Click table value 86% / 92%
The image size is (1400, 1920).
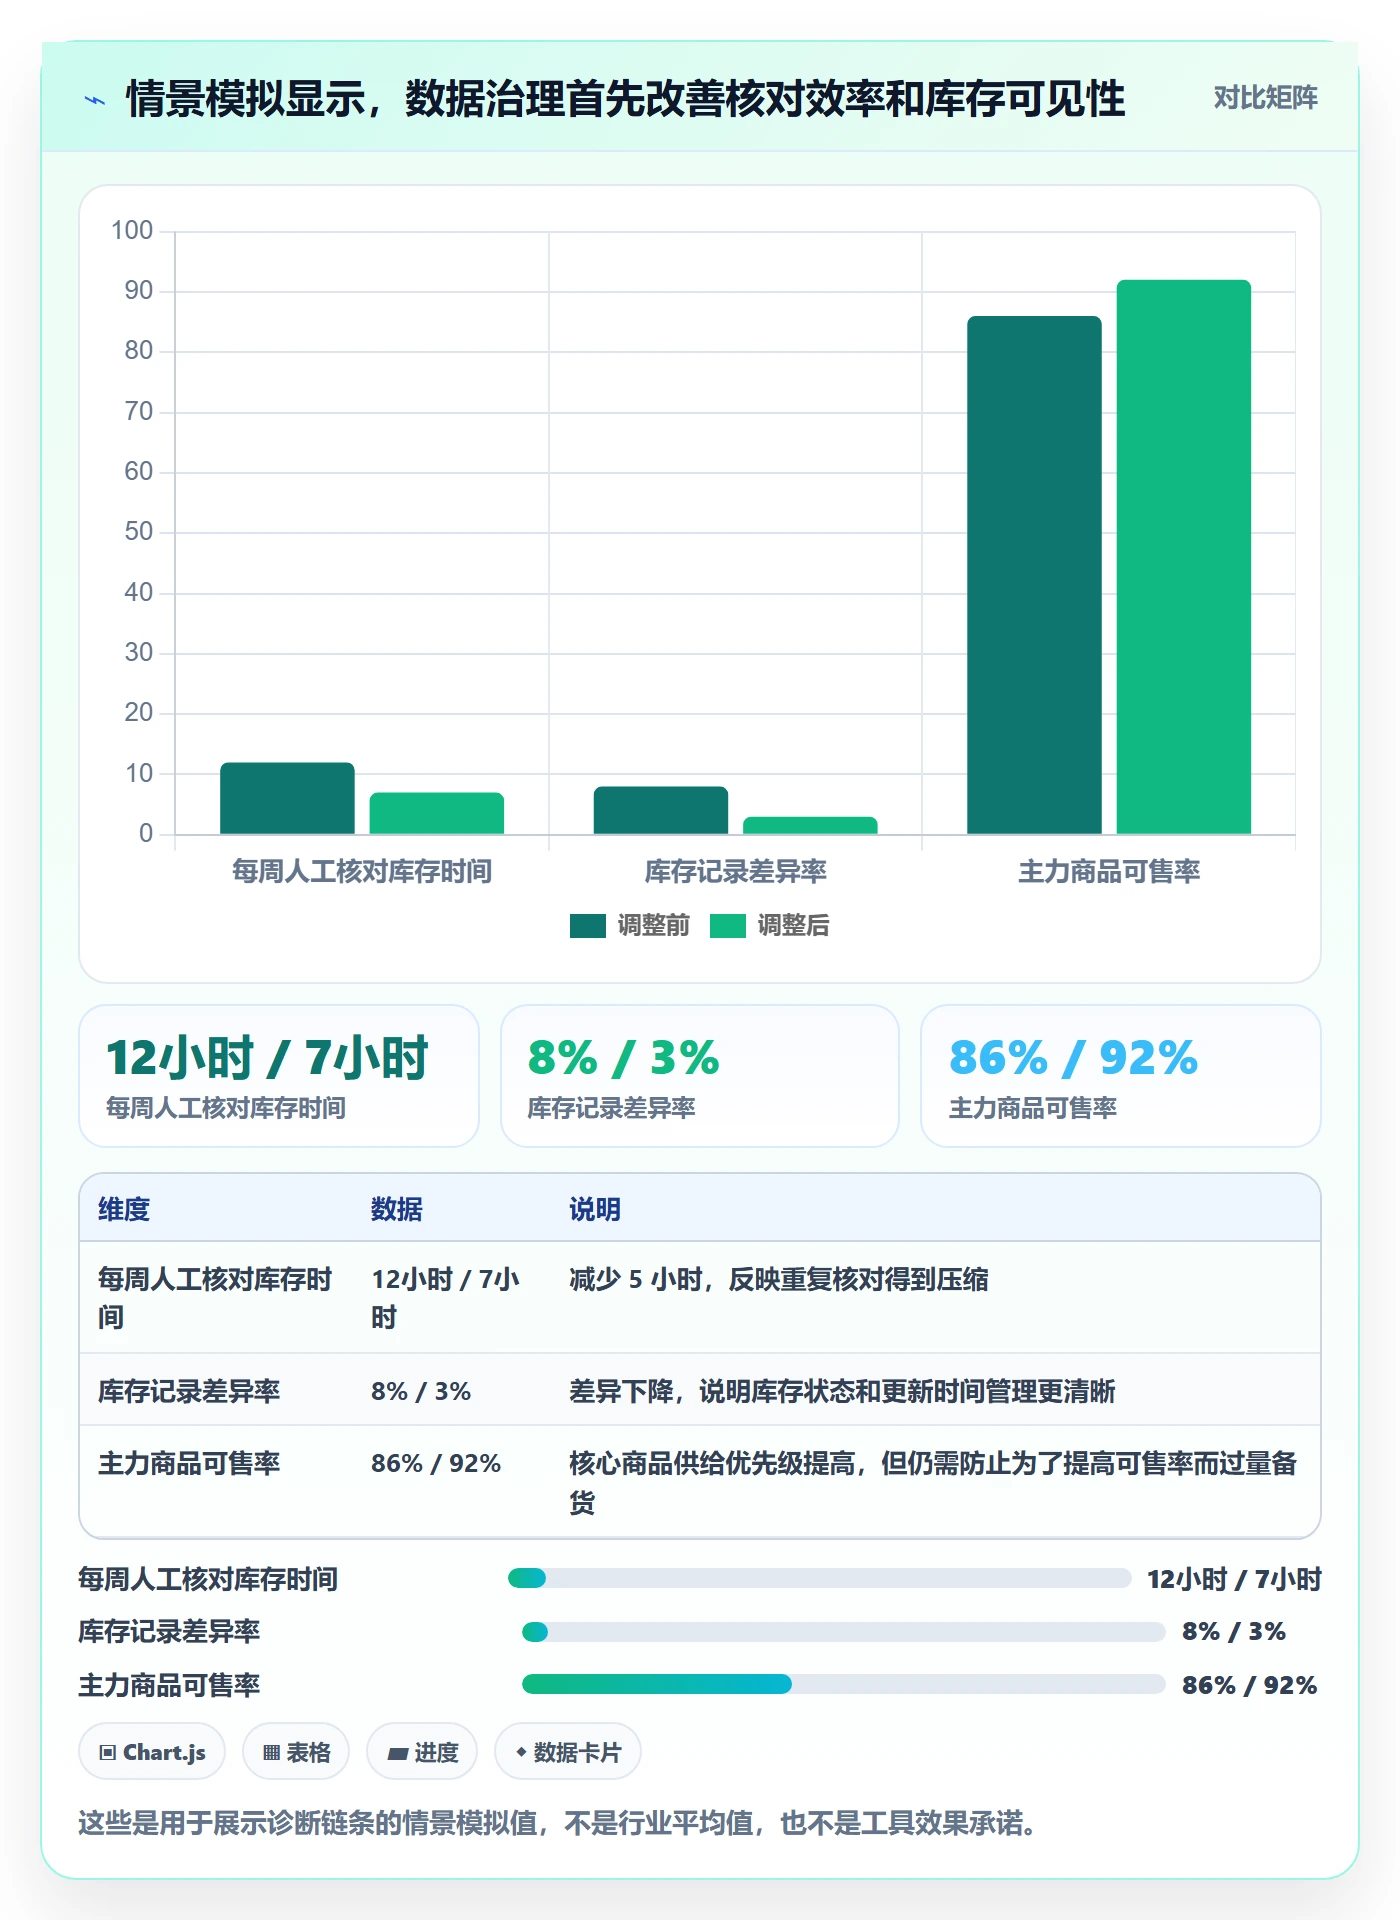point(436,1463)
